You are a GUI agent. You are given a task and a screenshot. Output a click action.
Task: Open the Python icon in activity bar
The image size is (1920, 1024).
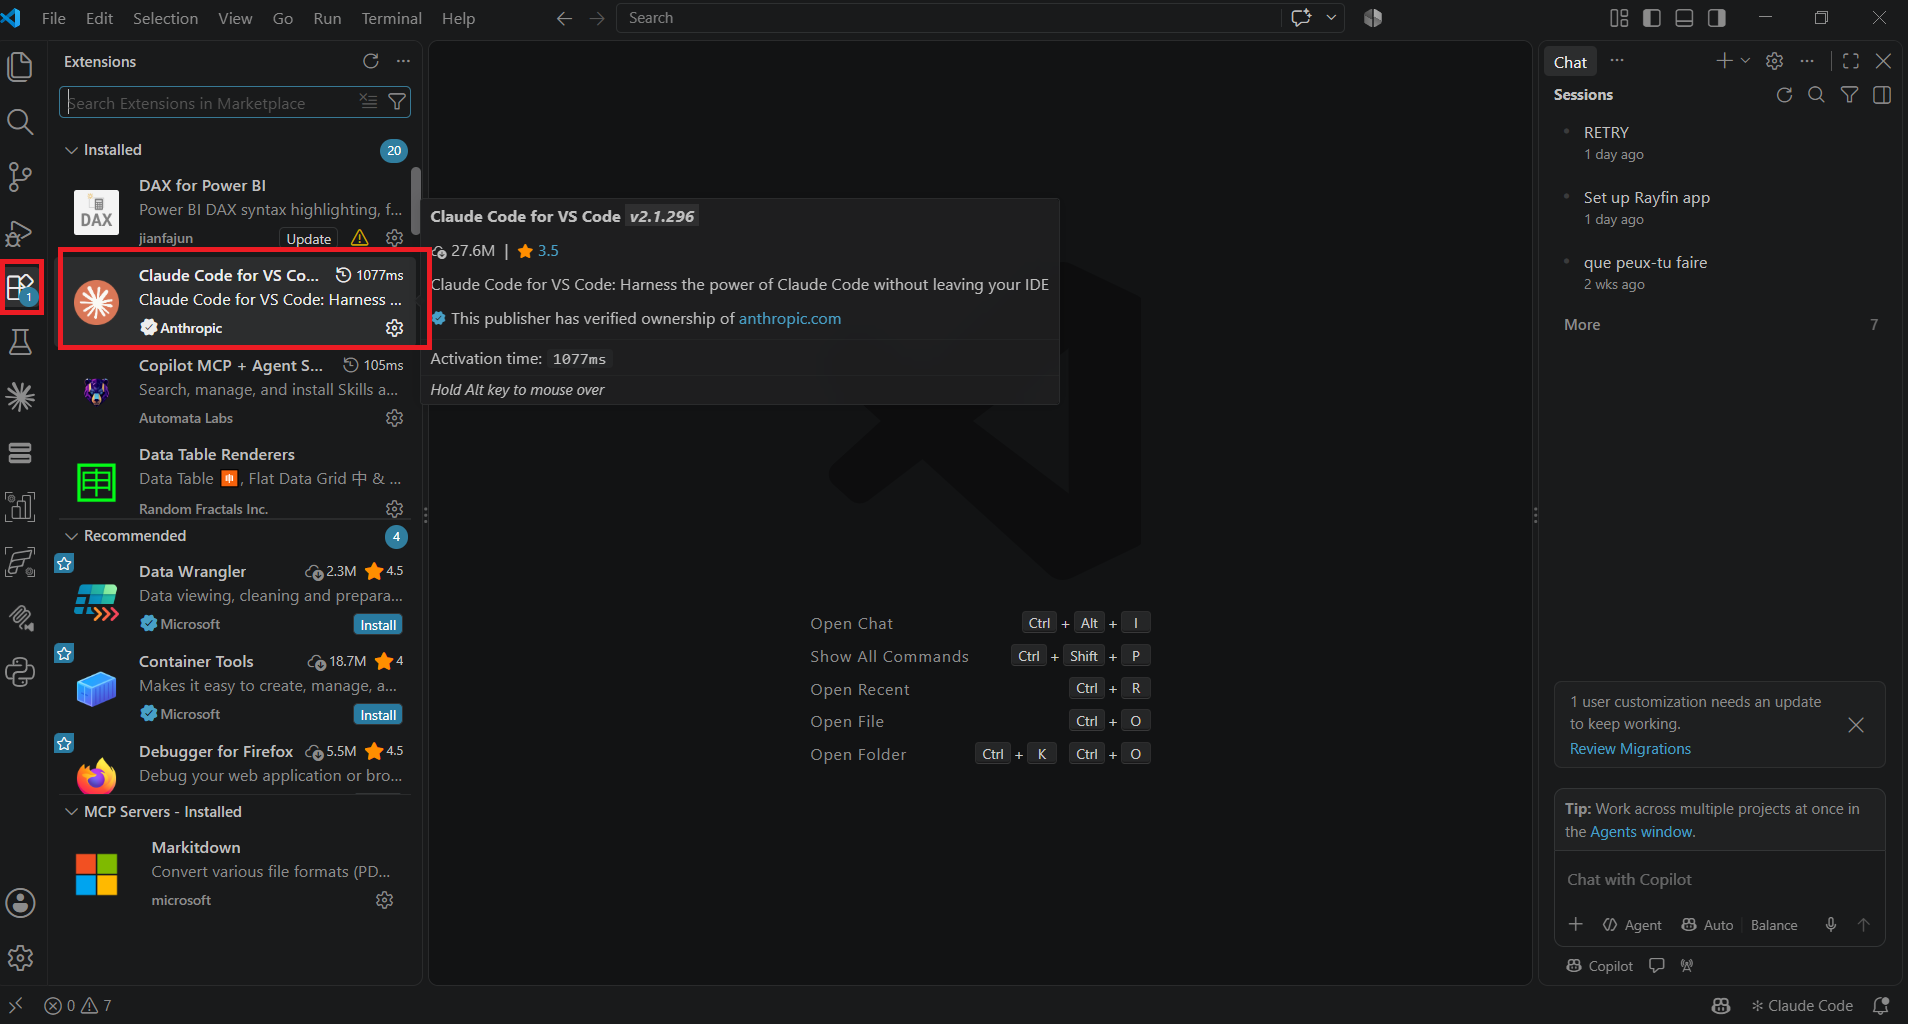(20, 672)
